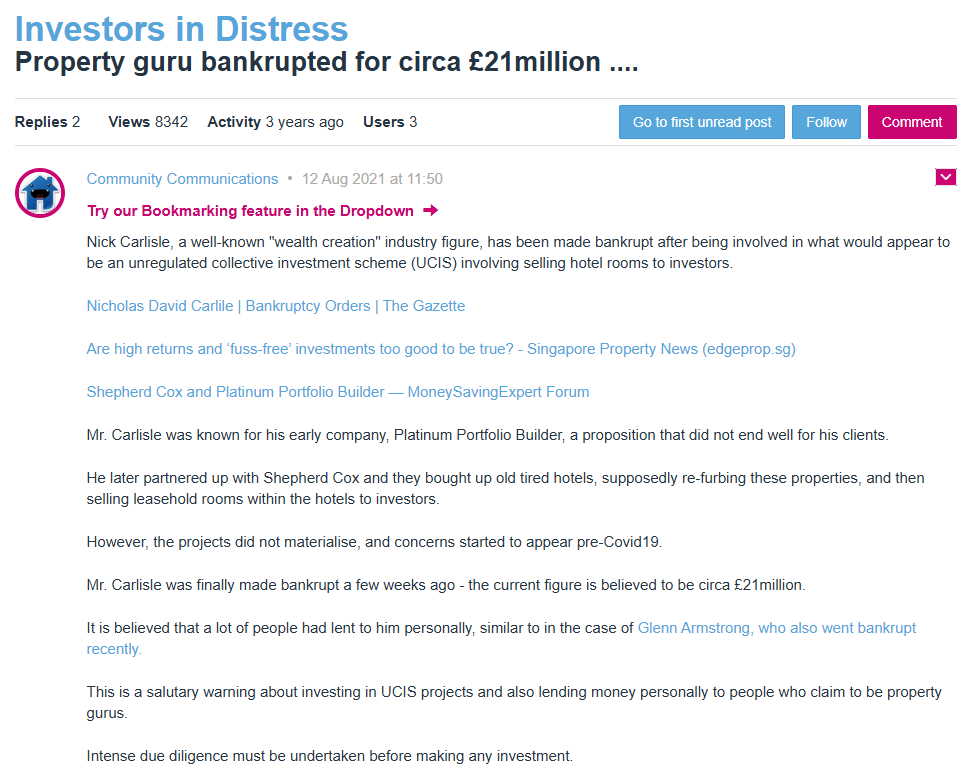Click Try our Bookmarking feature in the Dropdown text

(x=250, y=211)
